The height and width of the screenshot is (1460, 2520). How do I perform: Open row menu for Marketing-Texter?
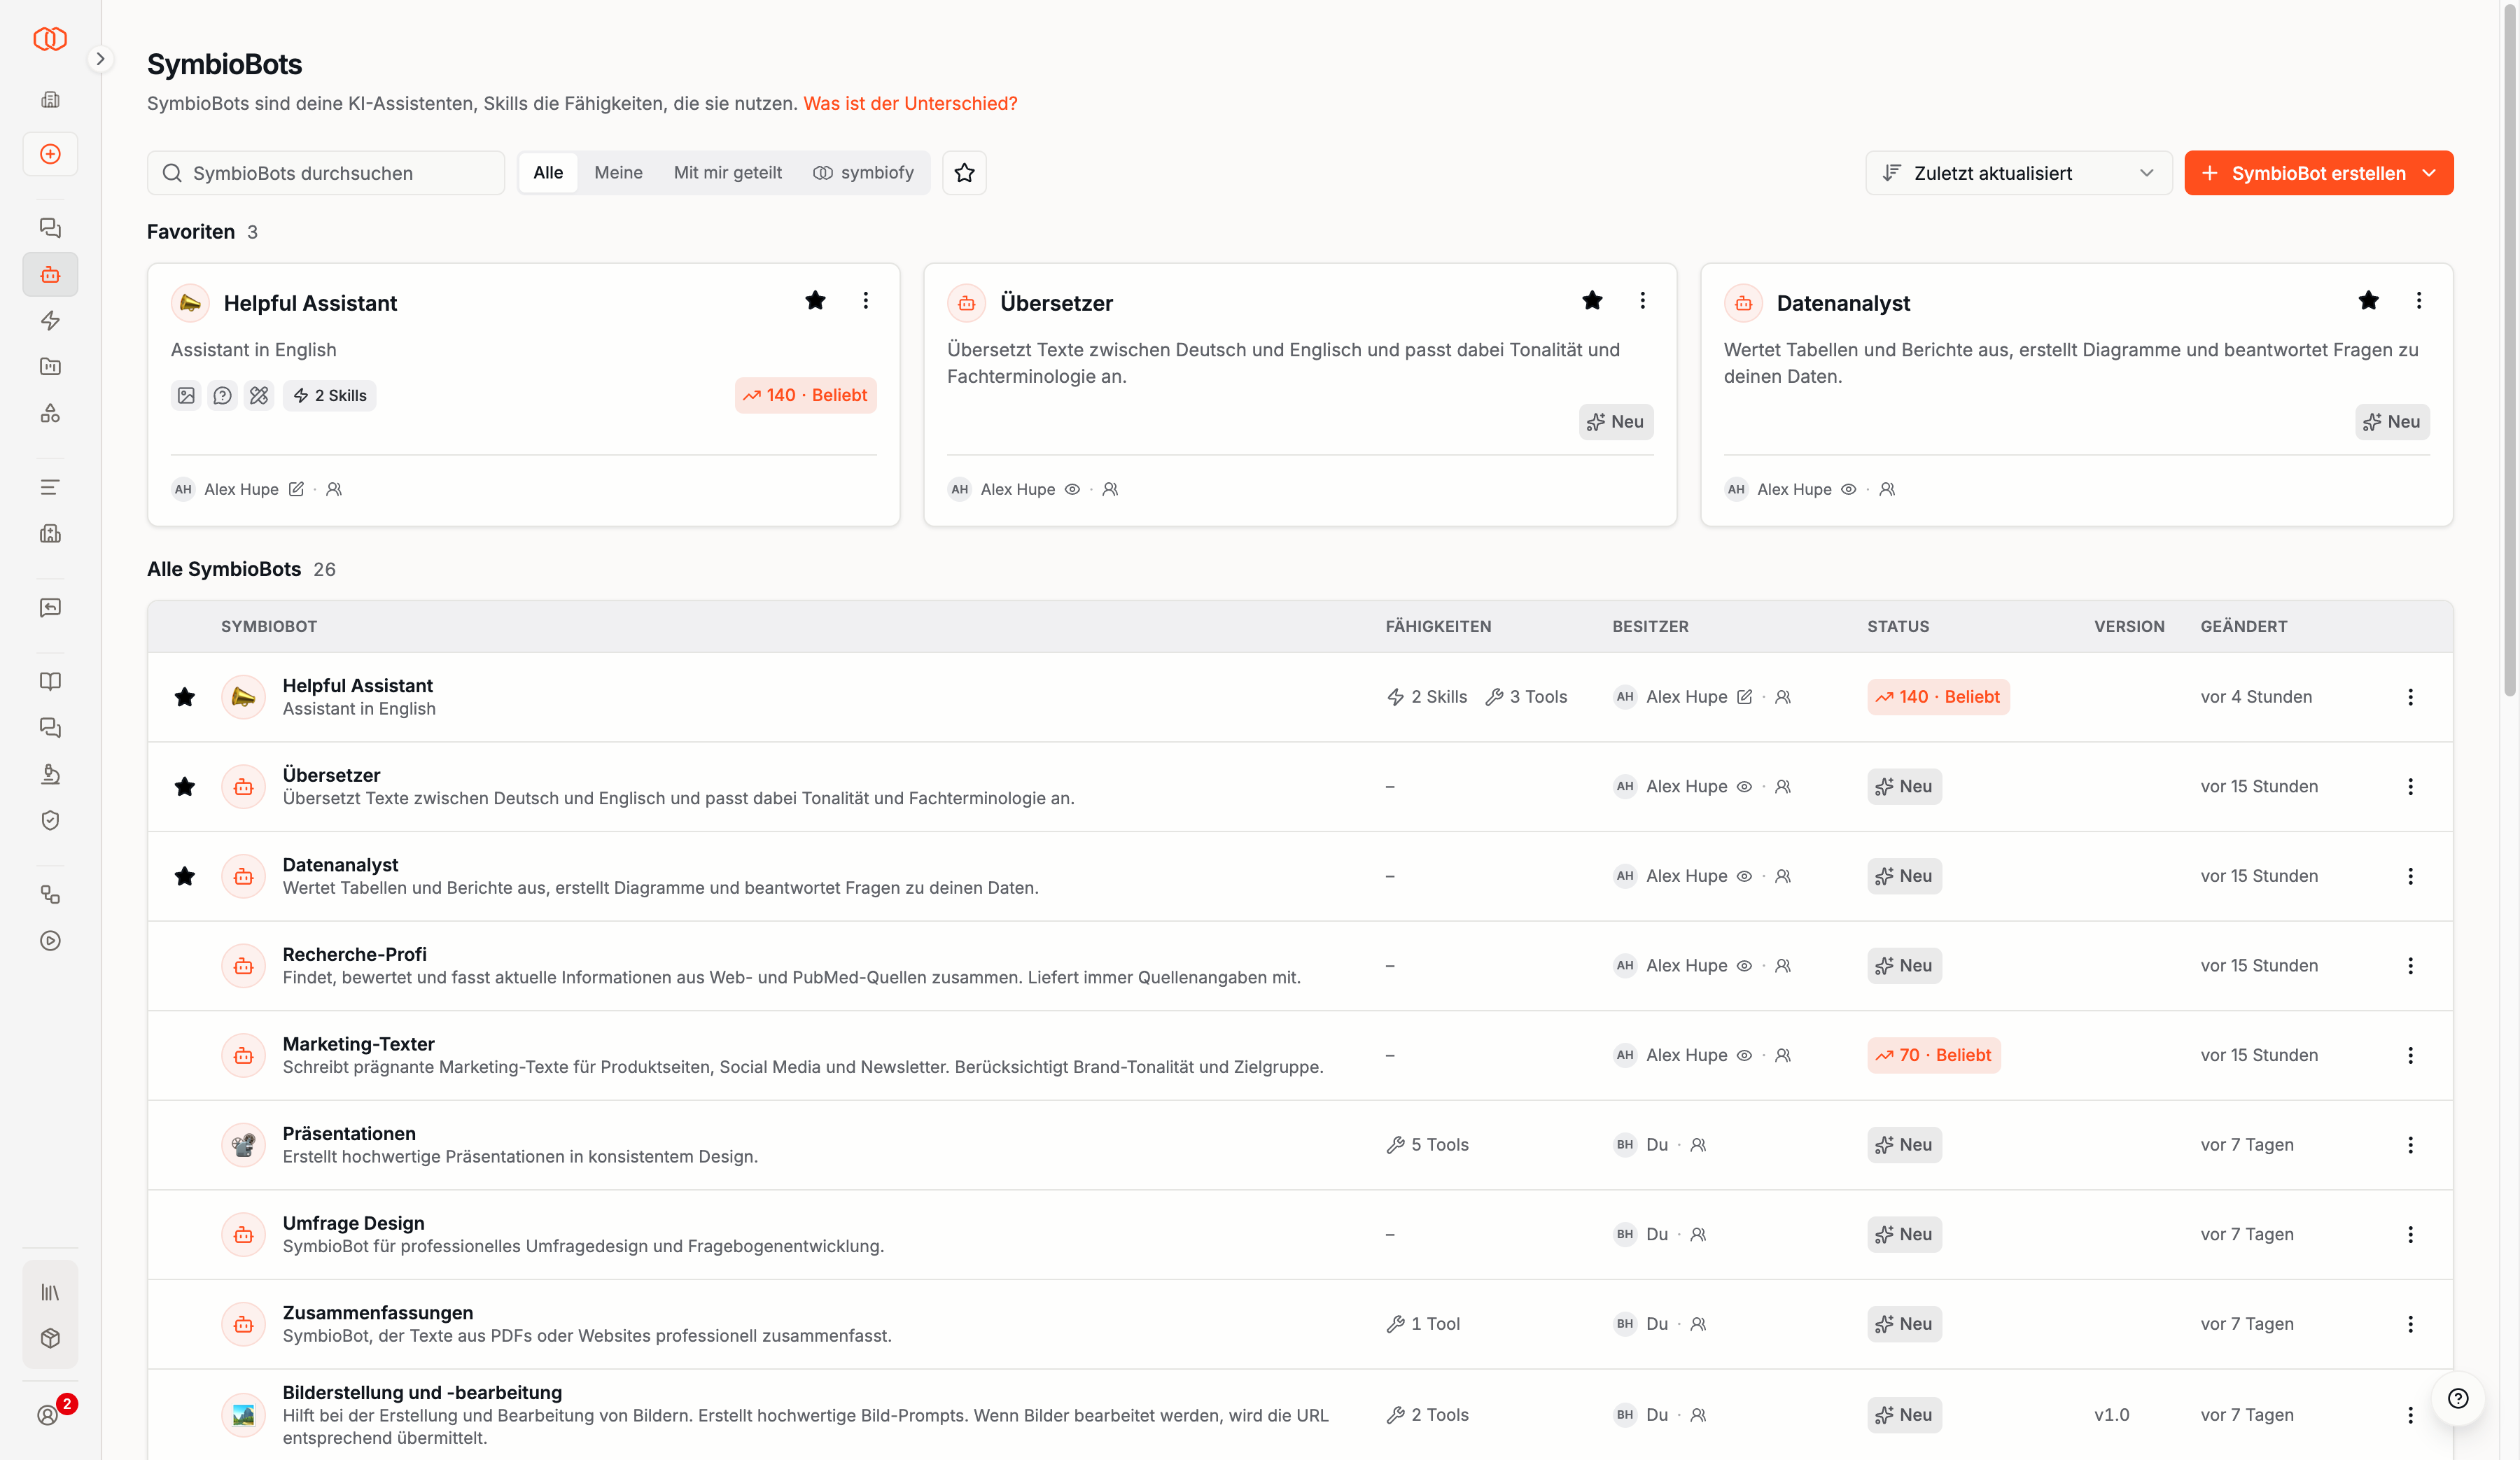[2410, 1055]
